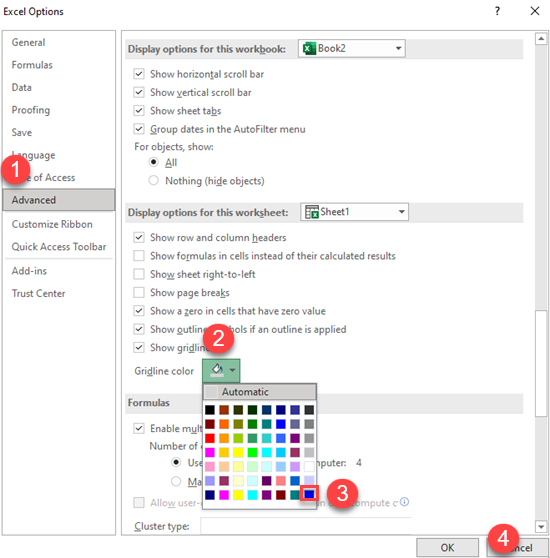Choose Nothing (hide objects) radio option
This screenshot has width=550, height=558.
point(153,181)
